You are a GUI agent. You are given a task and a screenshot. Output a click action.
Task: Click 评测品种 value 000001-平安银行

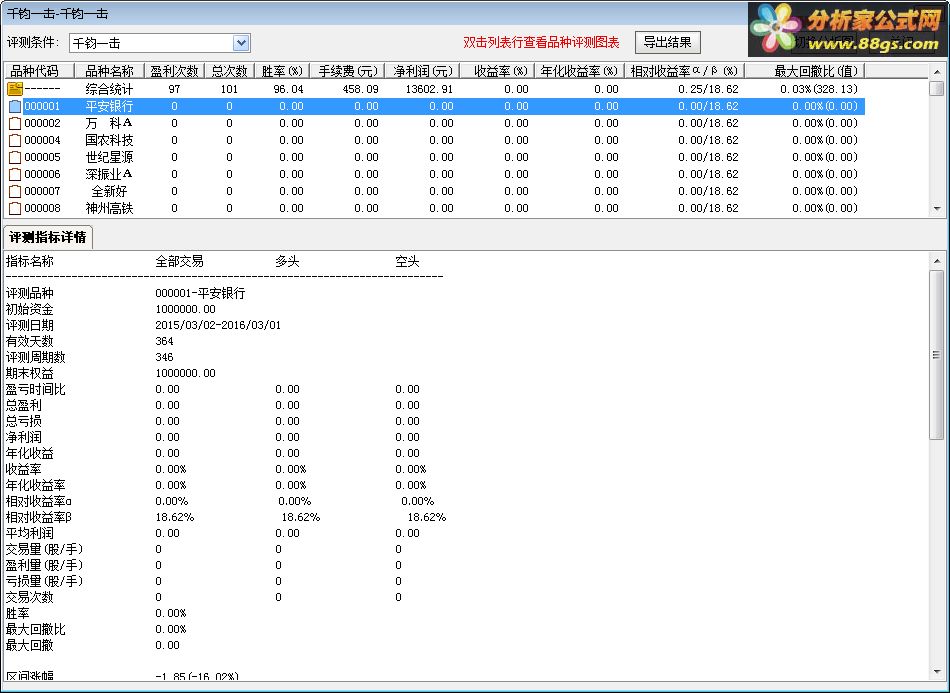pos(201,293)
